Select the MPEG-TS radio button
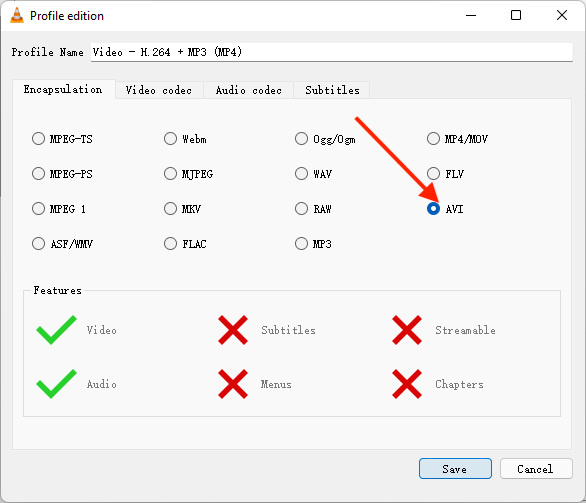The image size is (586, 503). [38, 139]
